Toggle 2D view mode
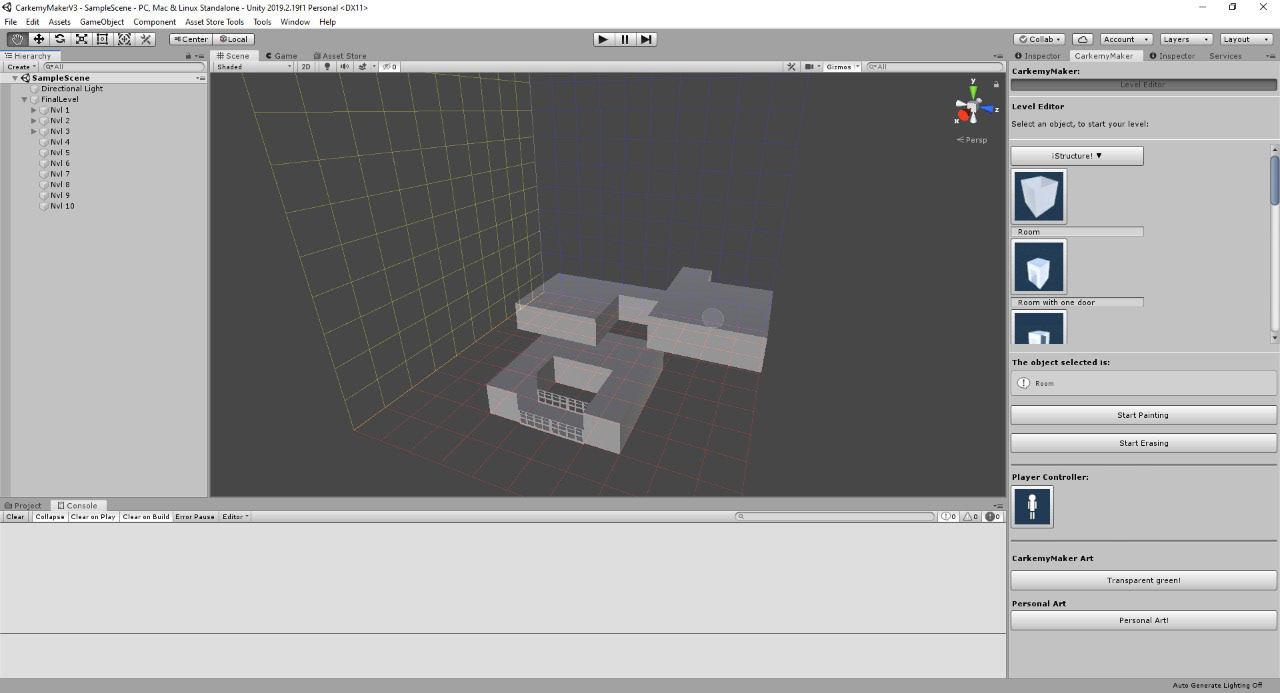Image resolution: width=1280 pixels, height=693 pixels. pos(306,67)
